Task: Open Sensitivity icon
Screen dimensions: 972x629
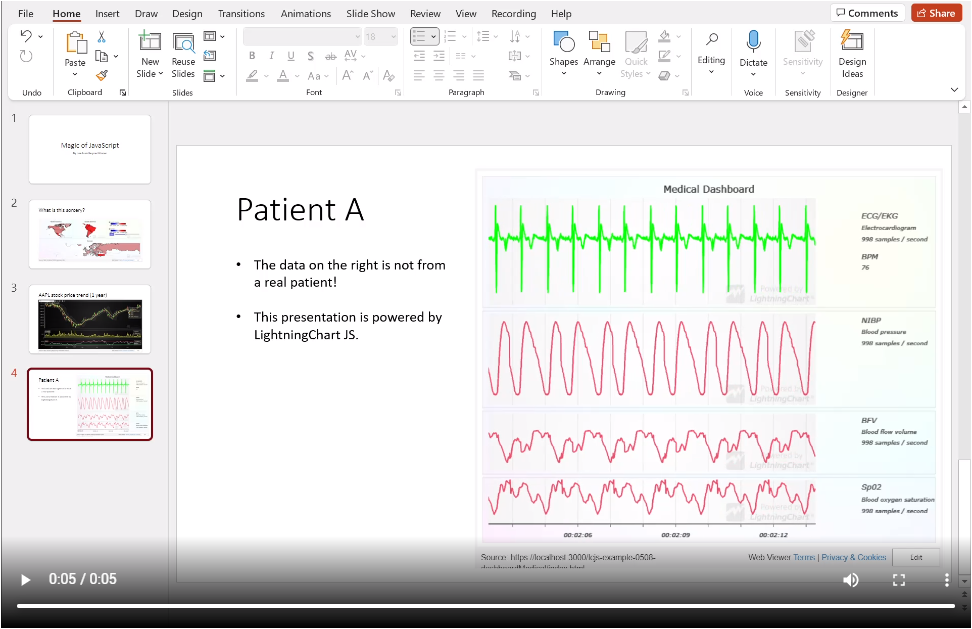Action: pyautogui.click(x=803, y=41)
